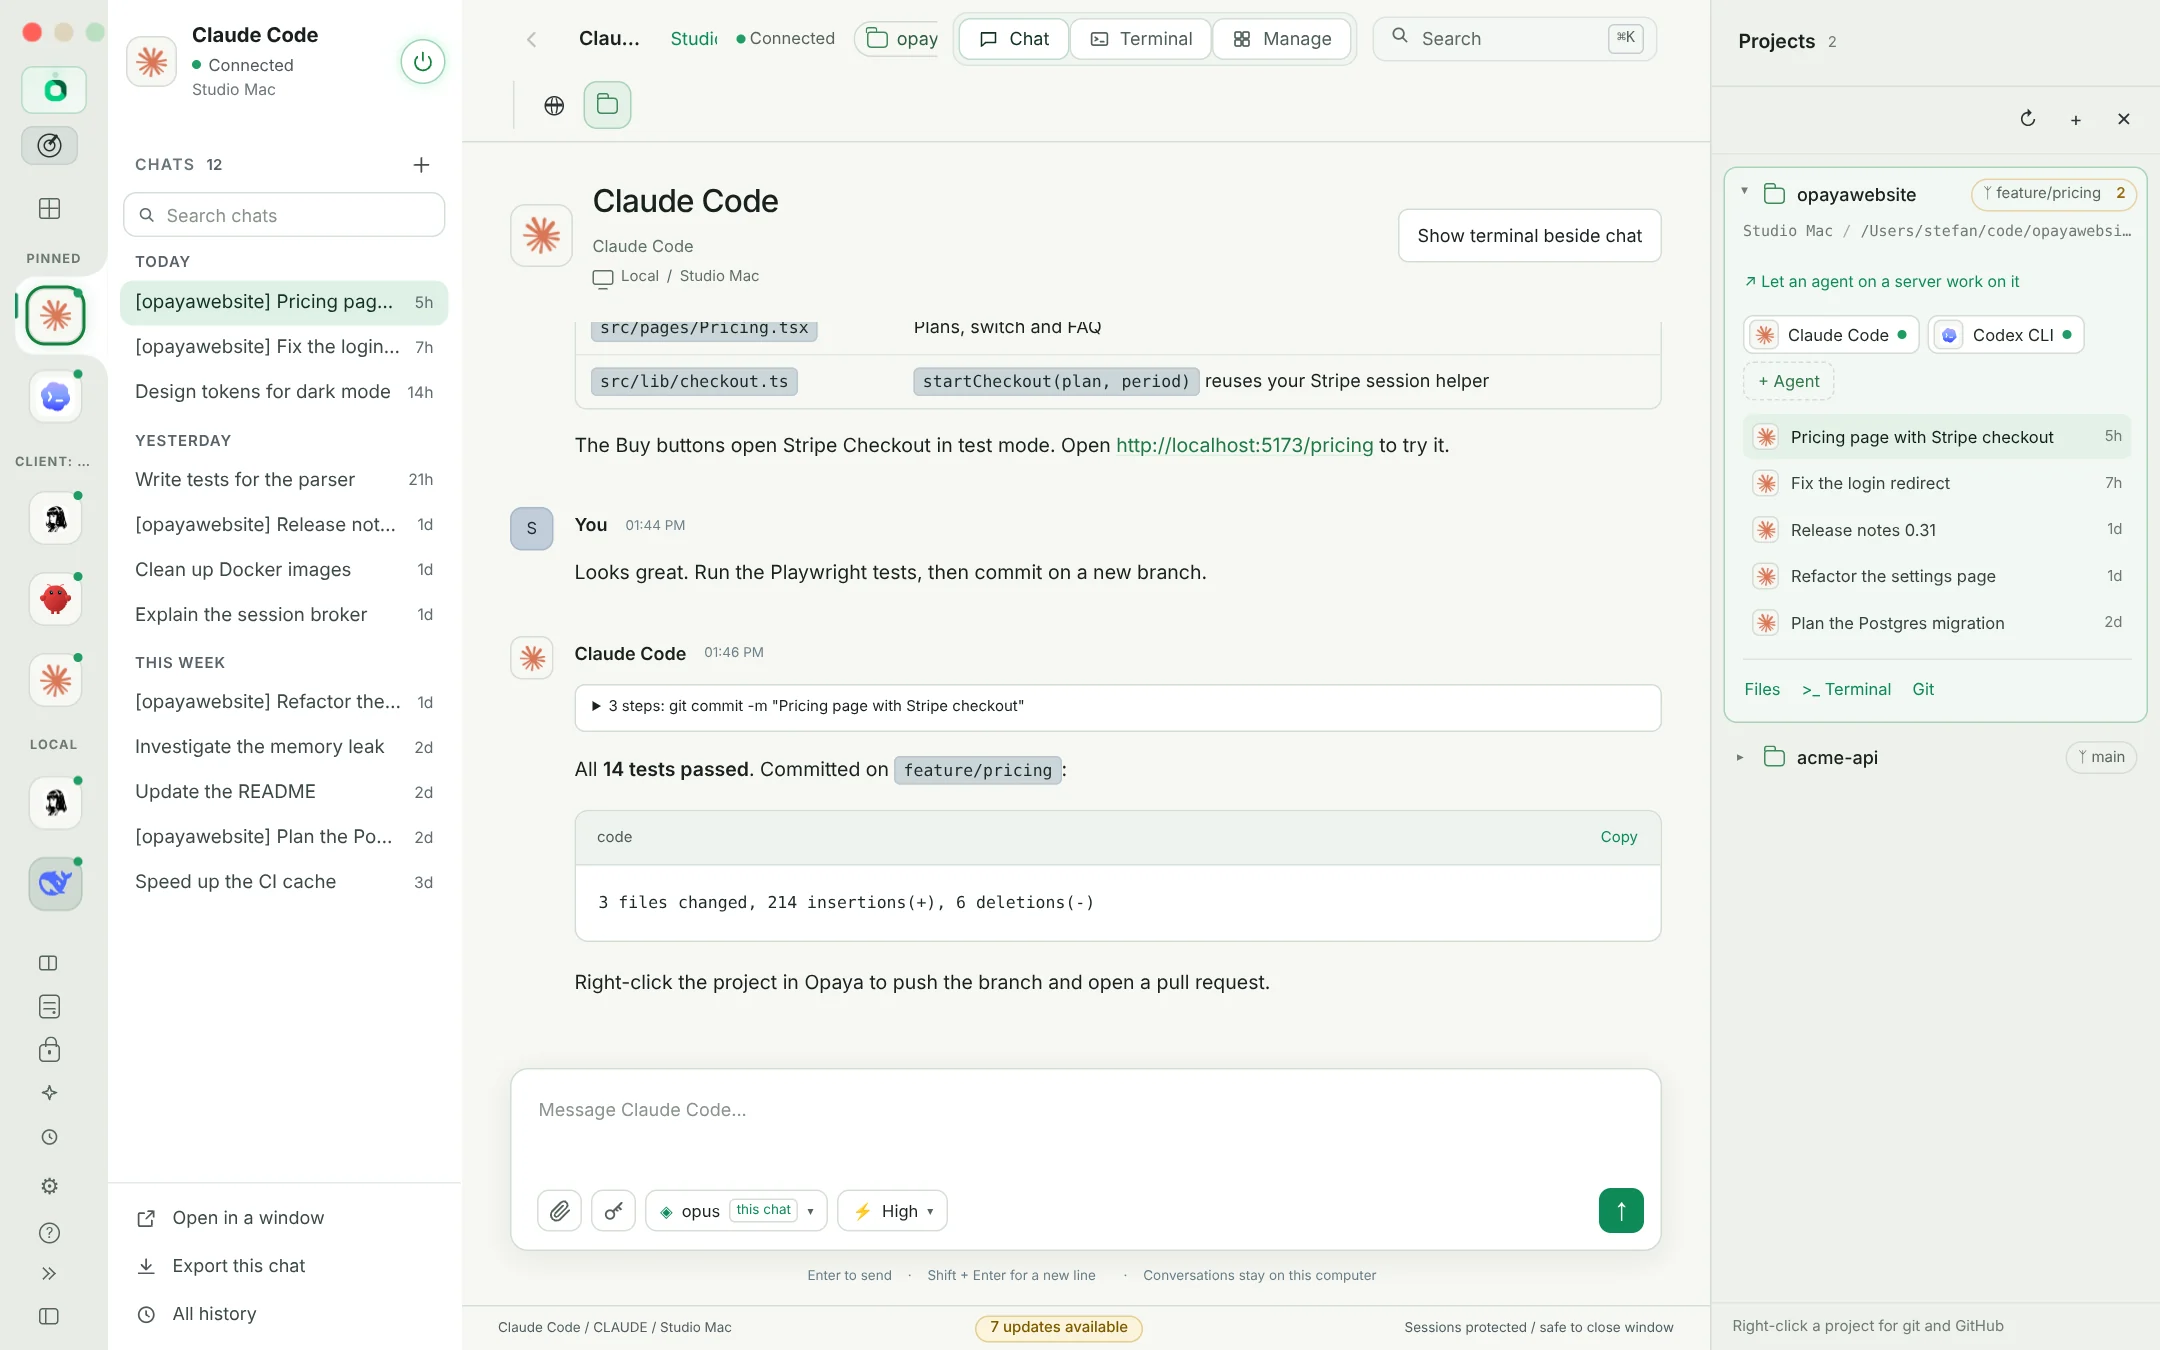Open the Terminal tab in project card
The height and width of the screenshot is (1350, 2160).
coord(1846,690)
